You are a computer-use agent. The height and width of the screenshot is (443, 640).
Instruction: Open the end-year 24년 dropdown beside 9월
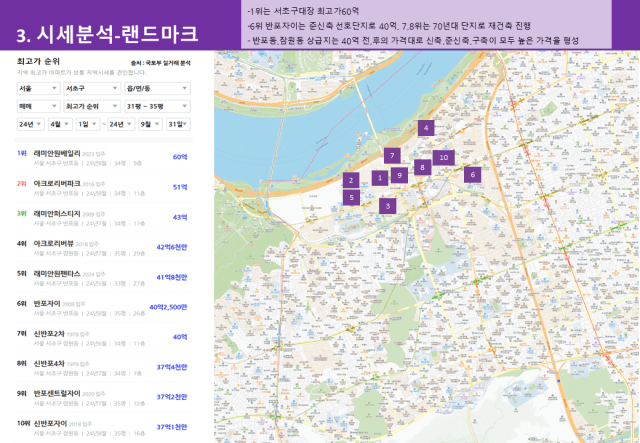121,124
